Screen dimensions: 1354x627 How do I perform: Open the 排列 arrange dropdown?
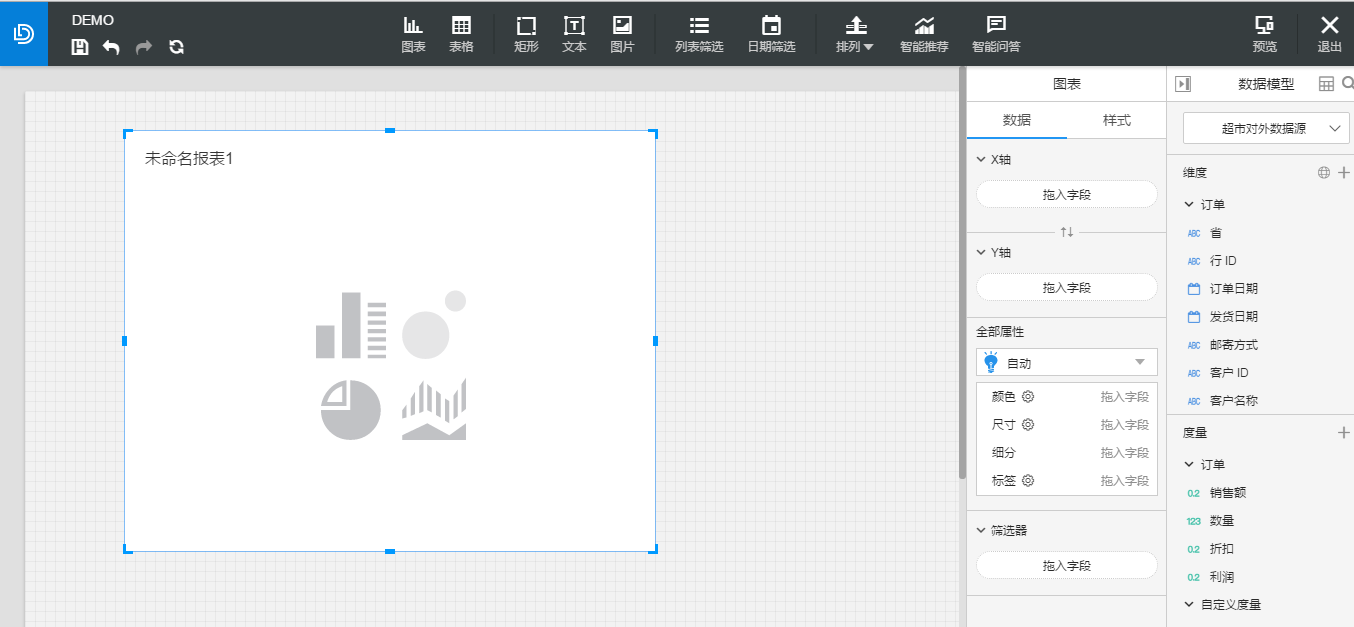pos(855,34)
